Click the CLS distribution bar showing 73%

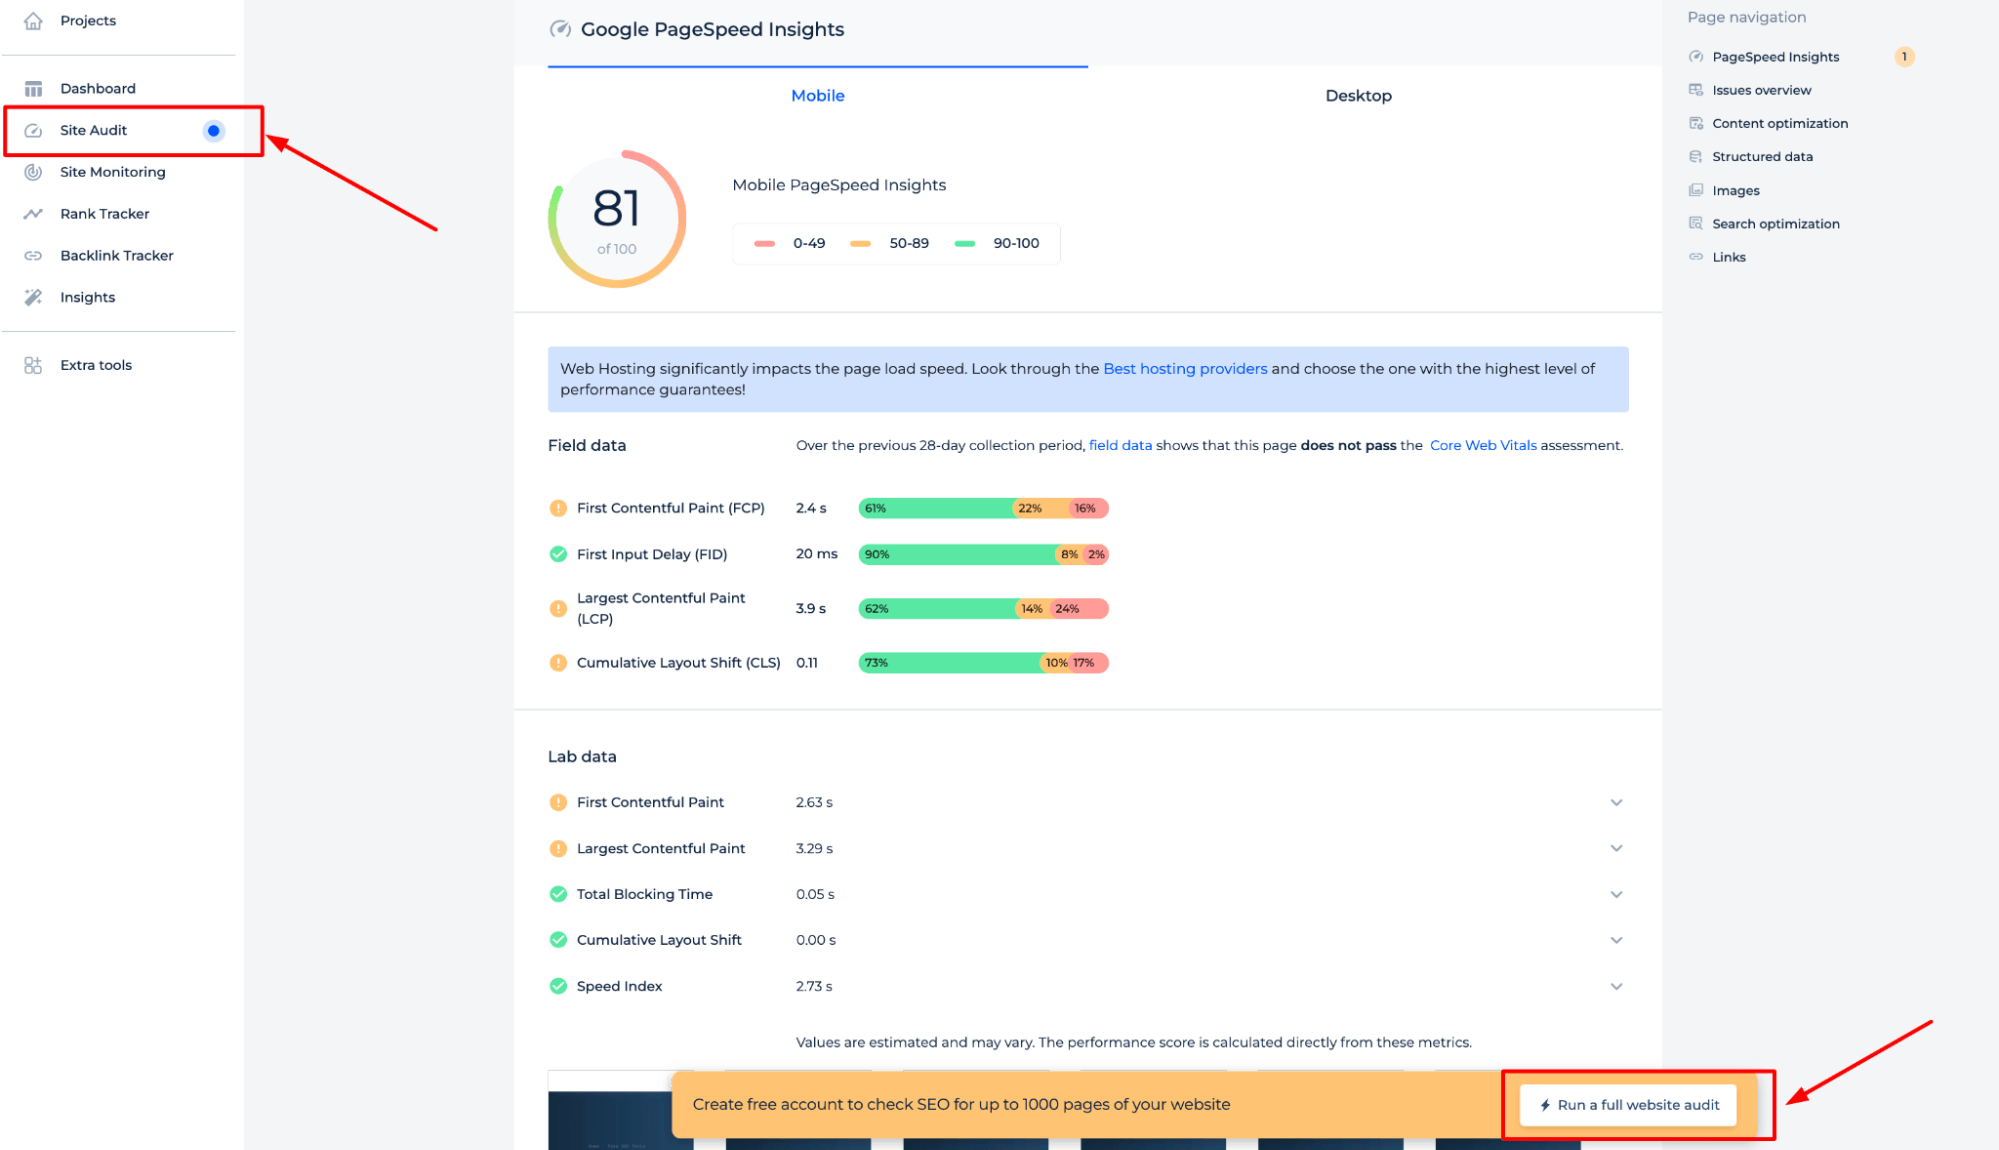(983, 663)
